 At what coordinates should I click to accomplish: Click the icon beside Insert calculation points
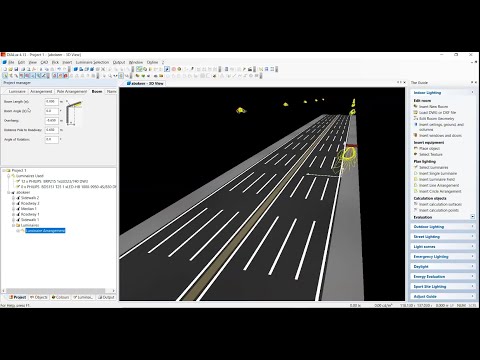[416, 210]
